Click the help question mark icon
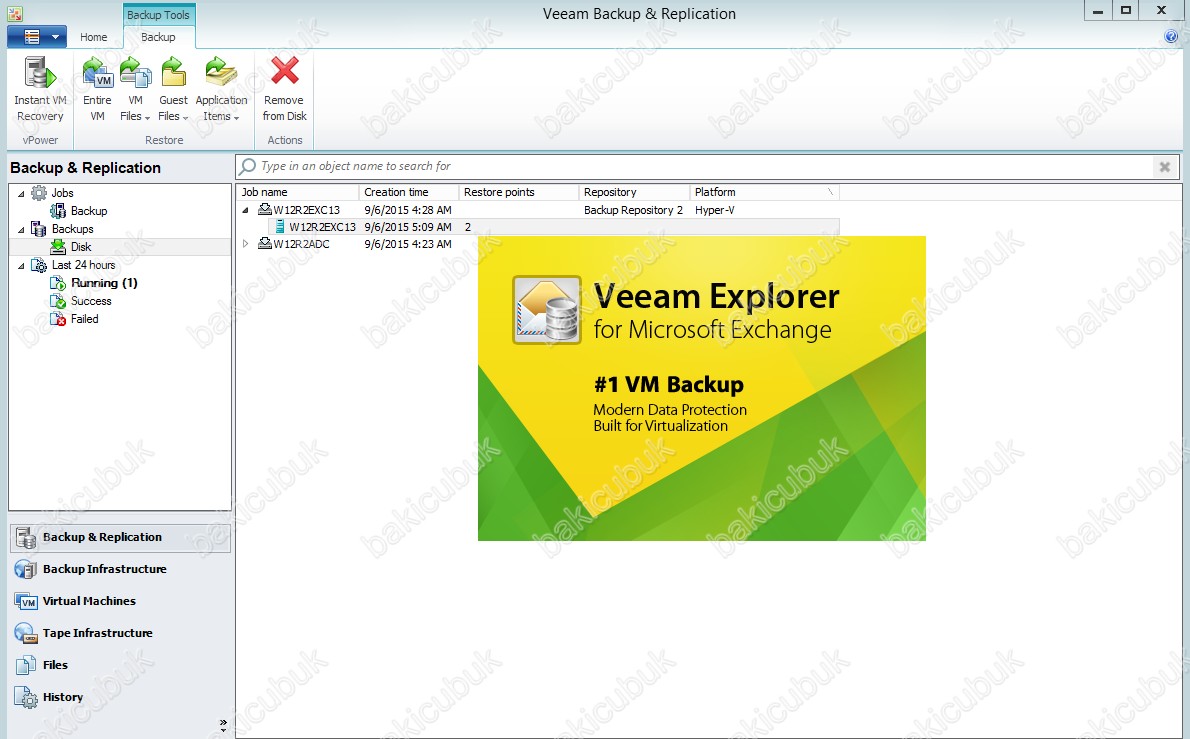1190x739 pixels. click(1171, 36)
